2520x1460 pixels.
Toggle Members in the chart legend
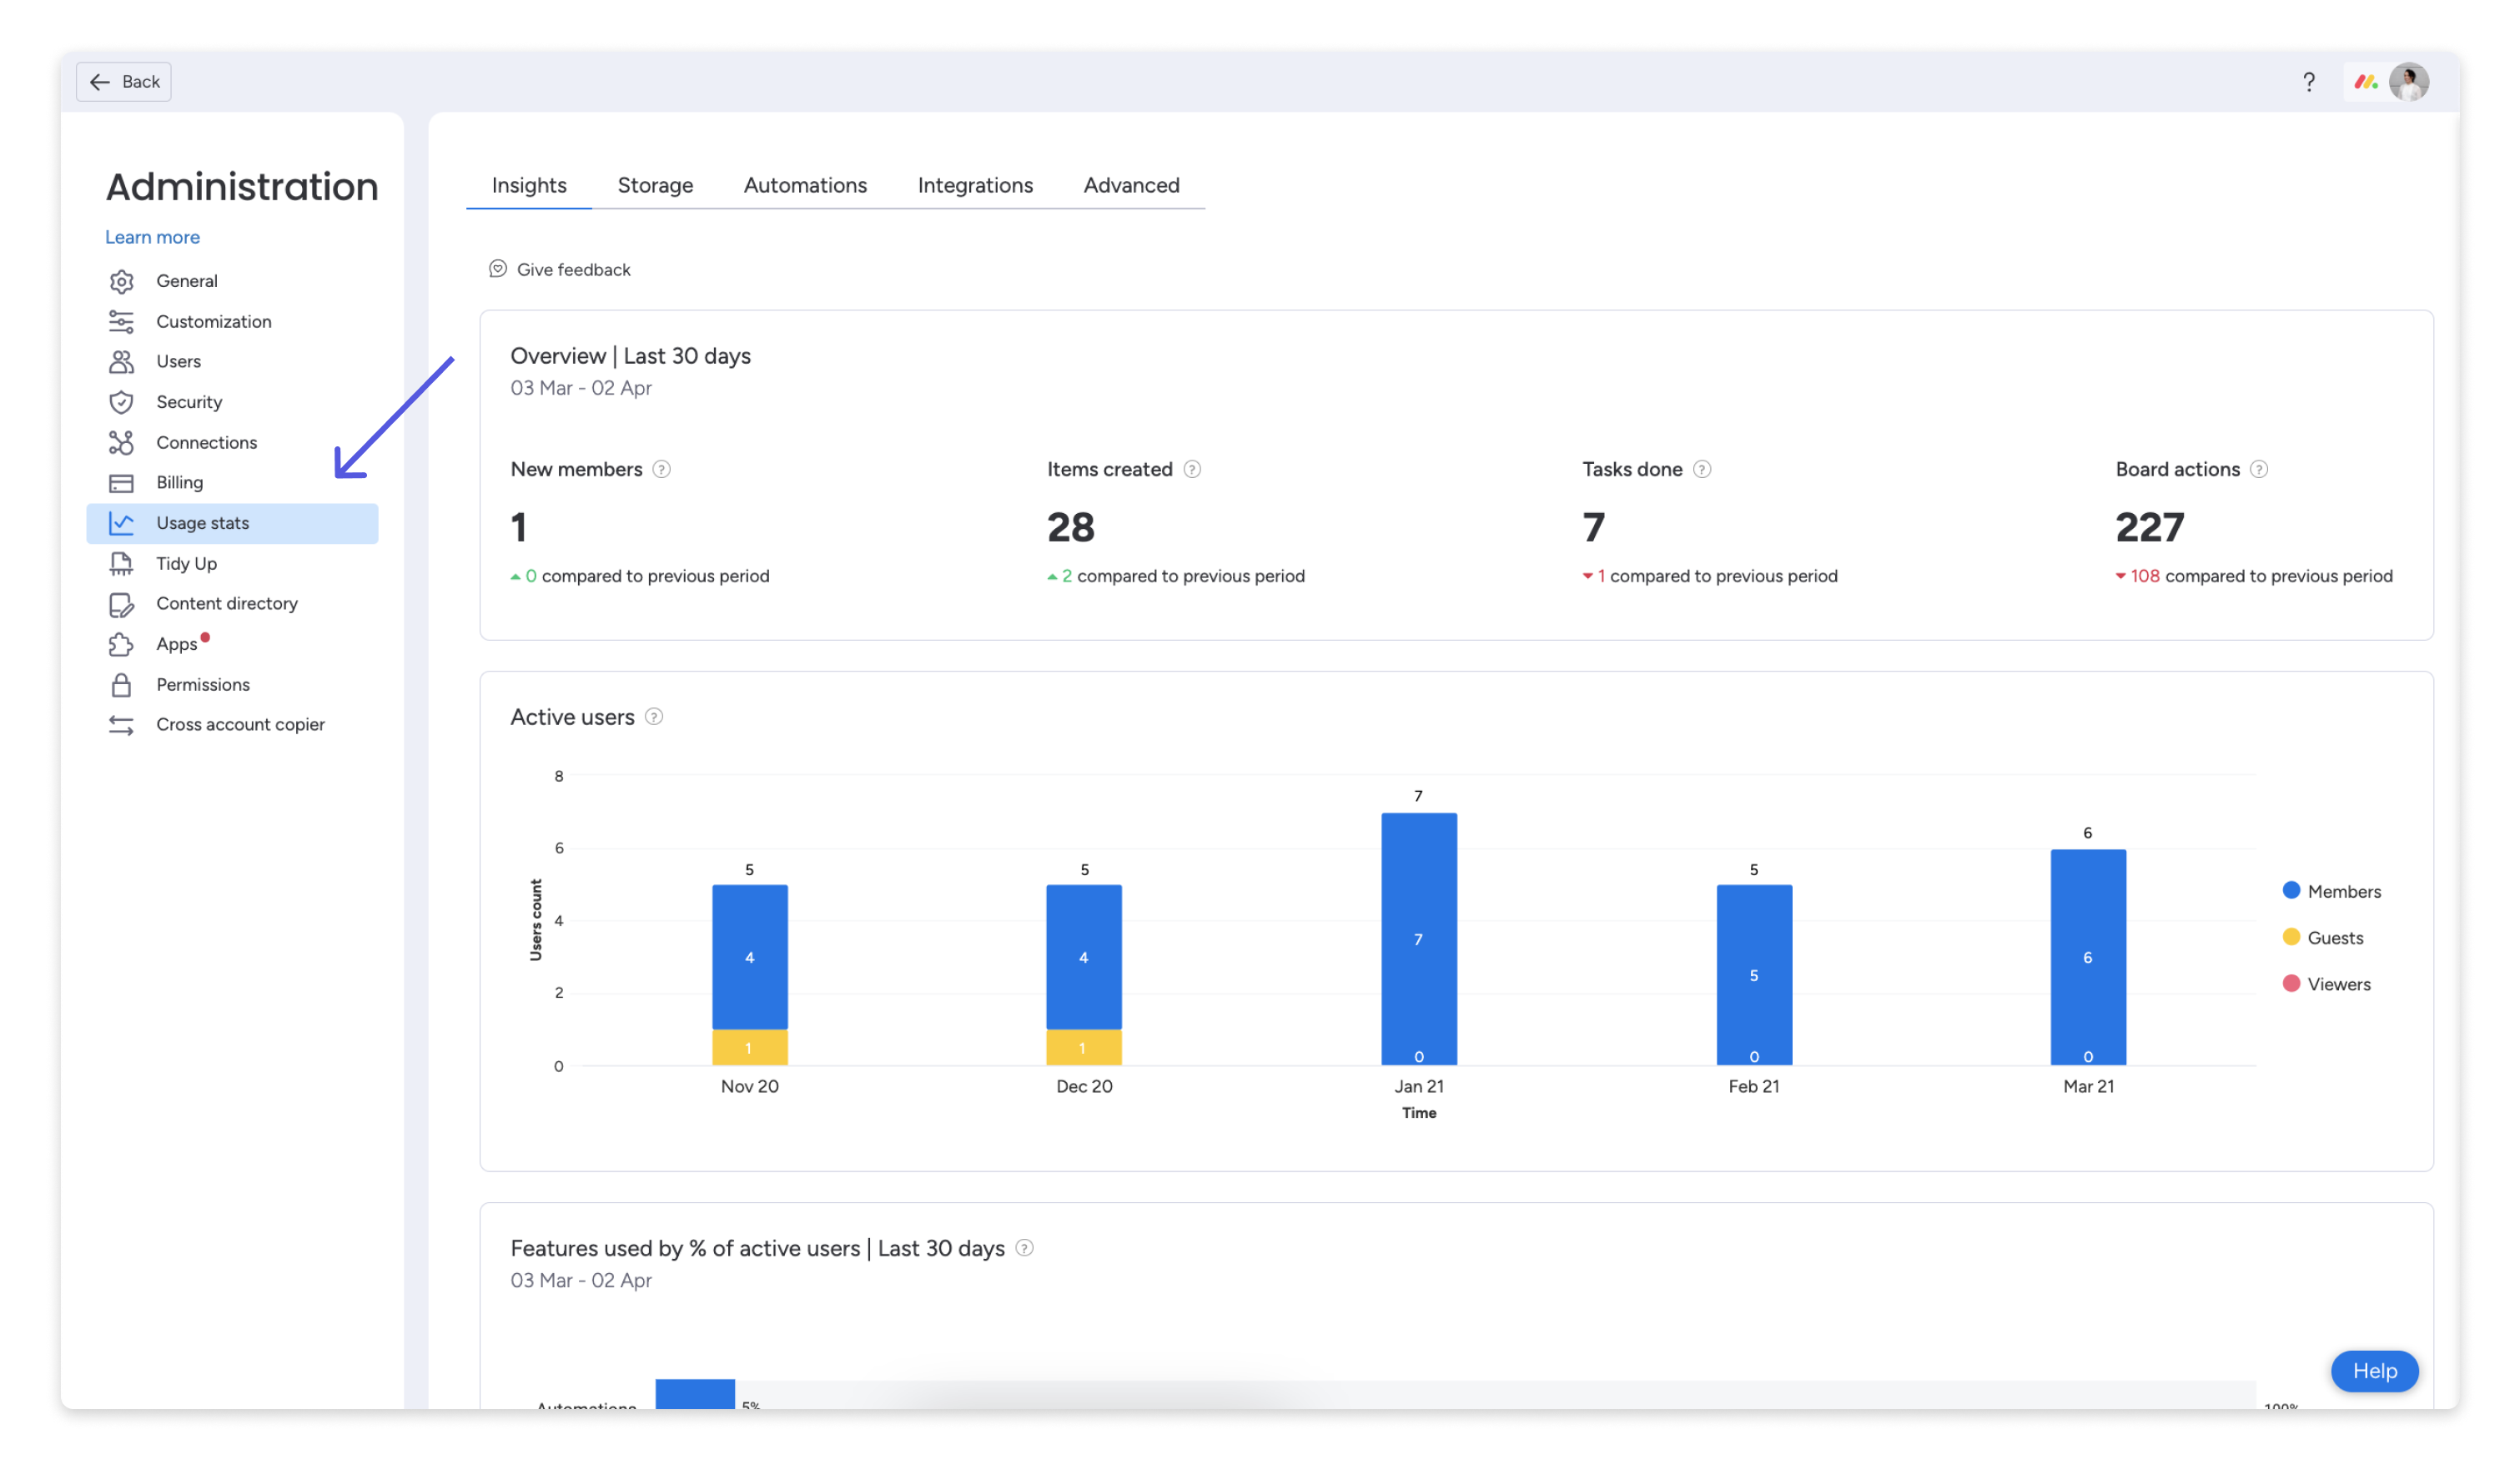click(x=2332, y=890)
